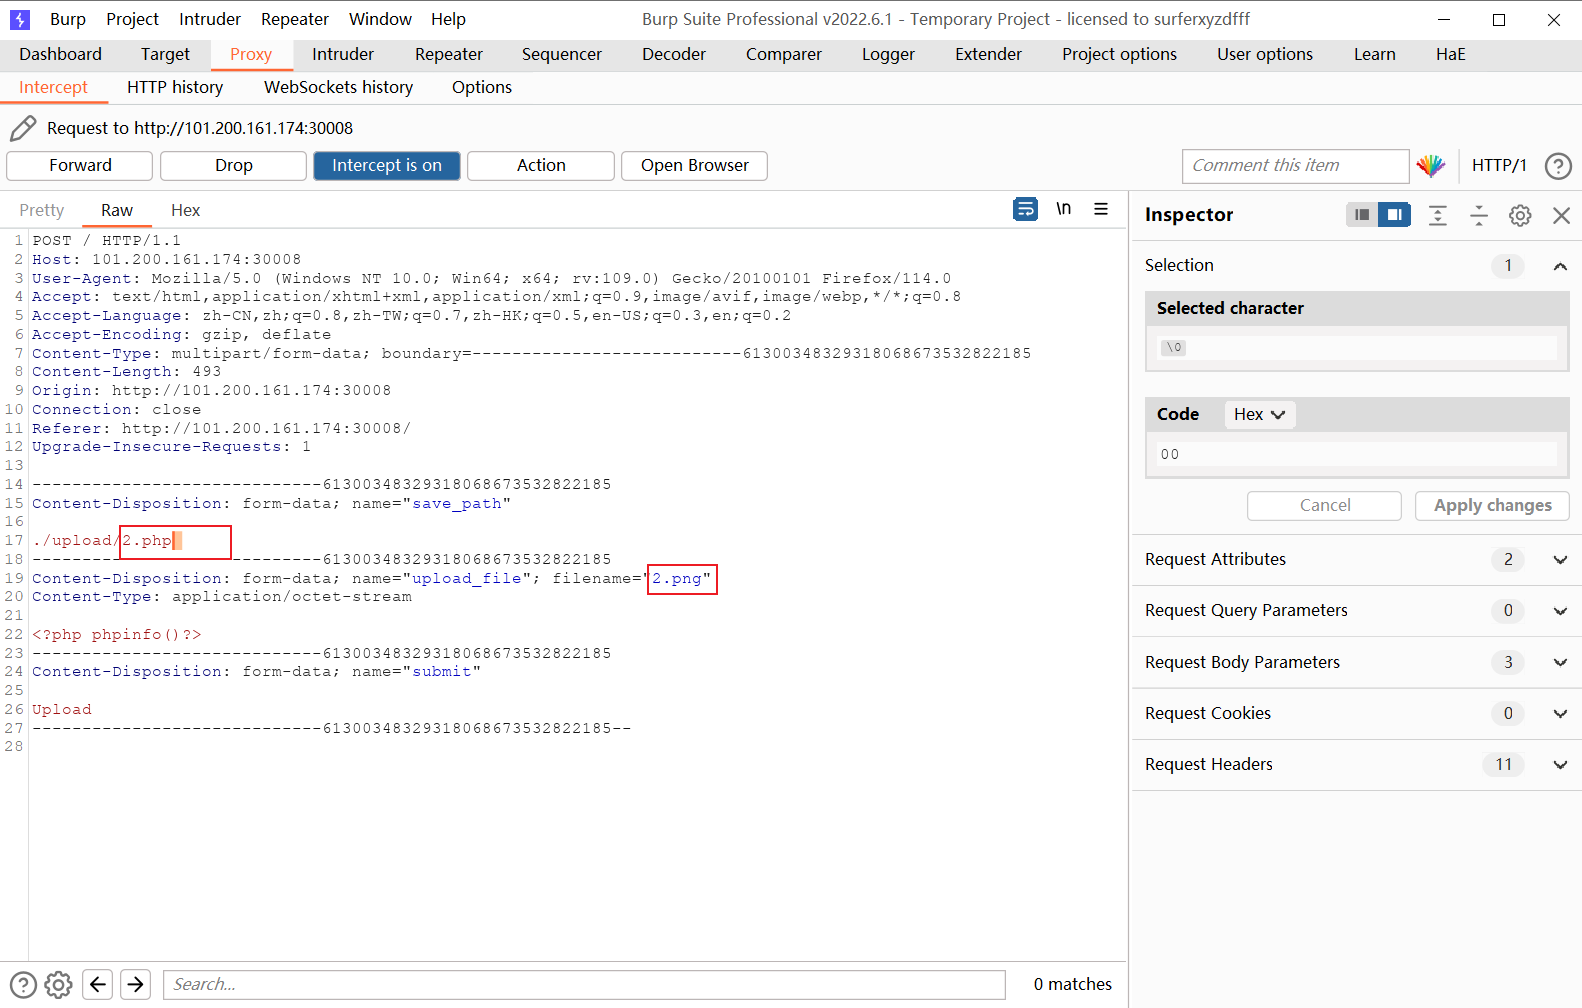Drop the intercepted request

pos(233,166)
